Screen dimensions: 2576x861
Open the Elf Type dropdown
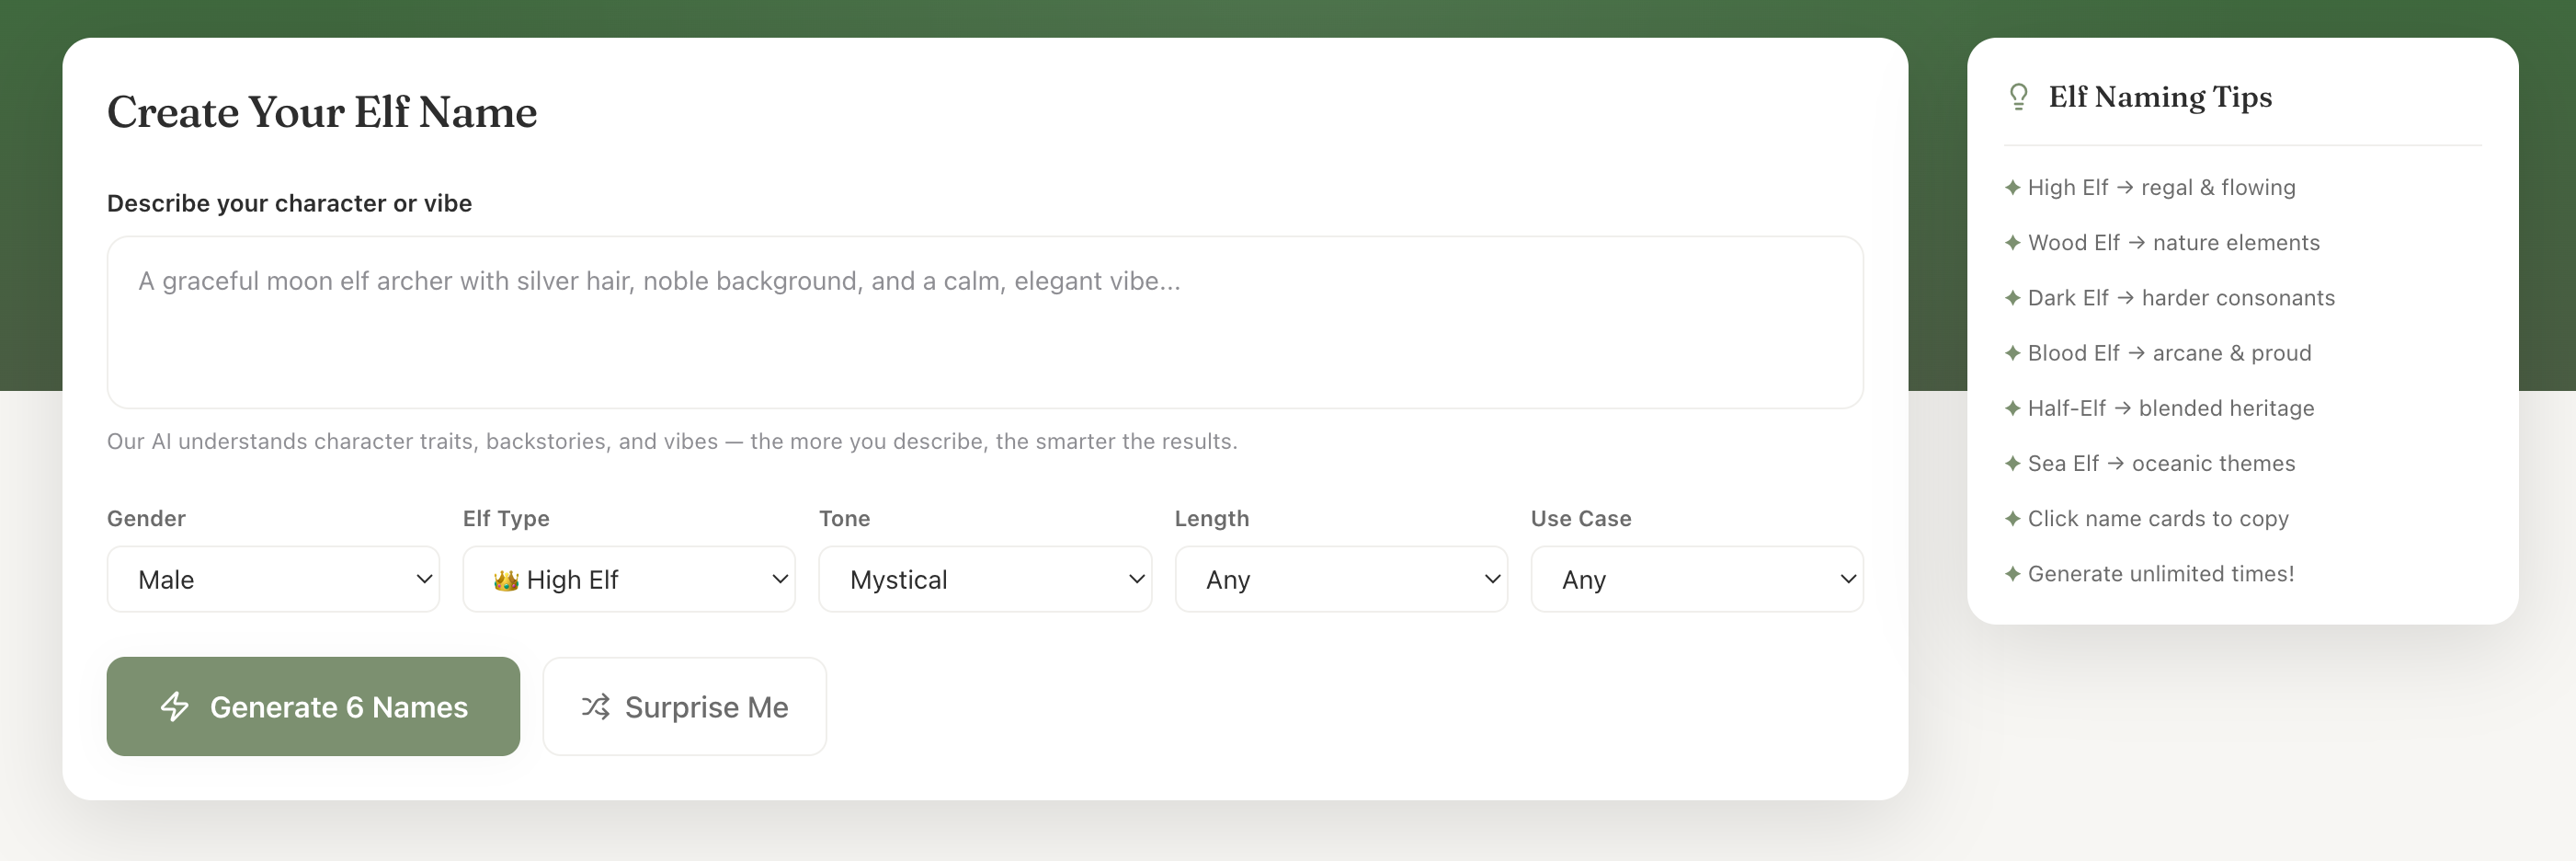click(629, 579)
